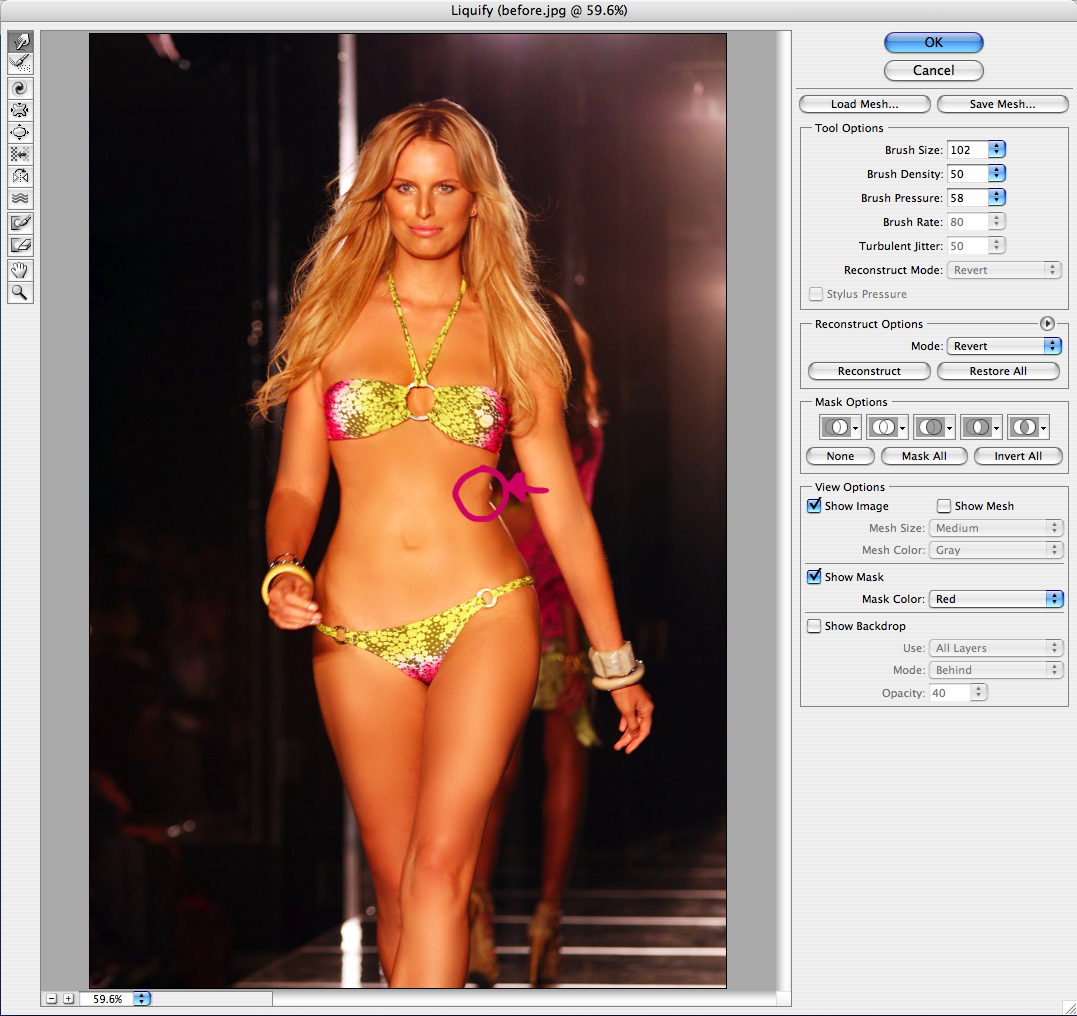Click the Brush Density value field

coord(968,173)
